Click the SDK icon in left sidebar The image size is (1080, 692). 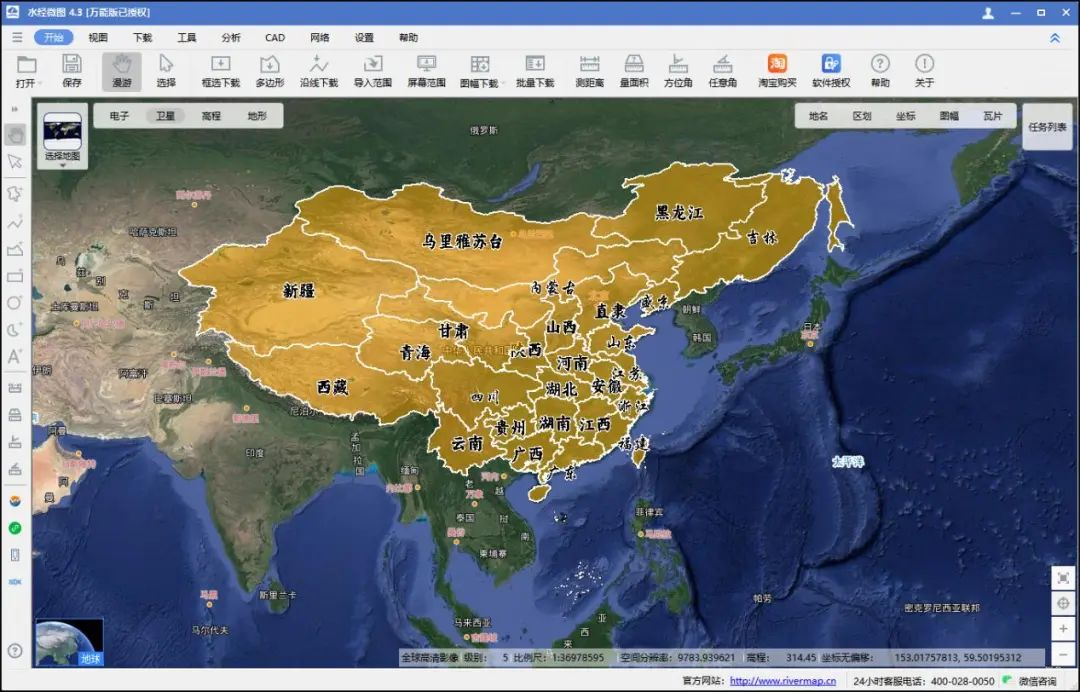(x=15, y=582)
